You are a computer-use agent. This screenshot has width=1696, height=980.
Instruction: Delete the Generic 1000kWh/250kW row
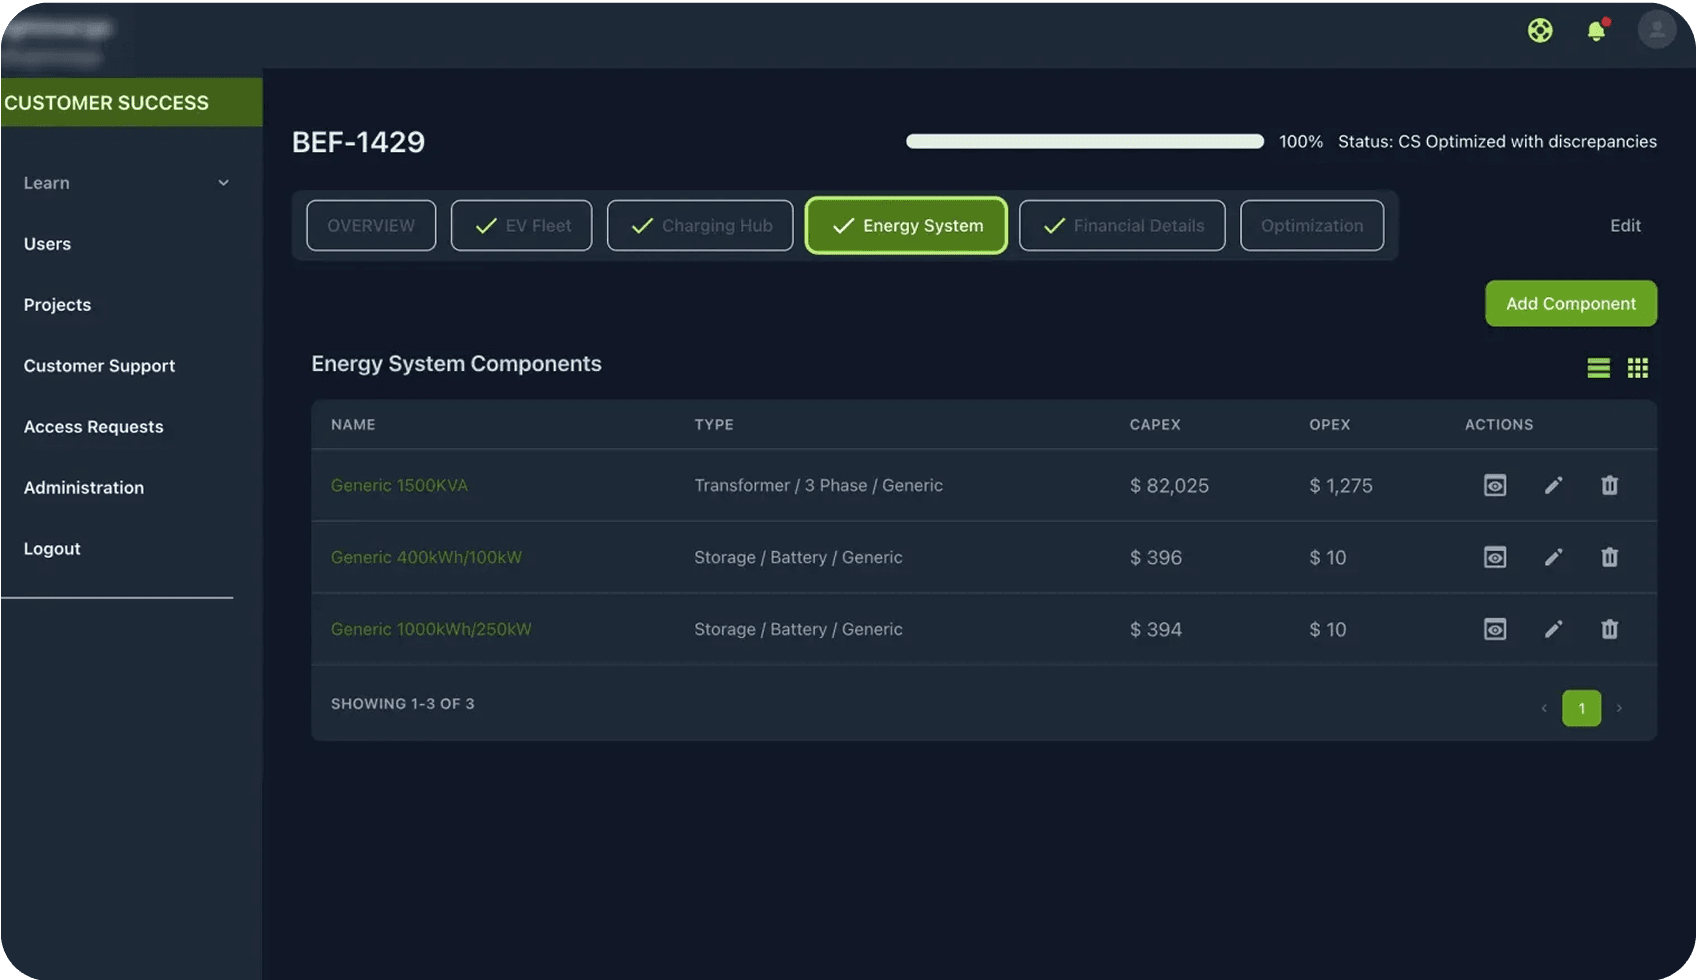tap(1609, 629)
